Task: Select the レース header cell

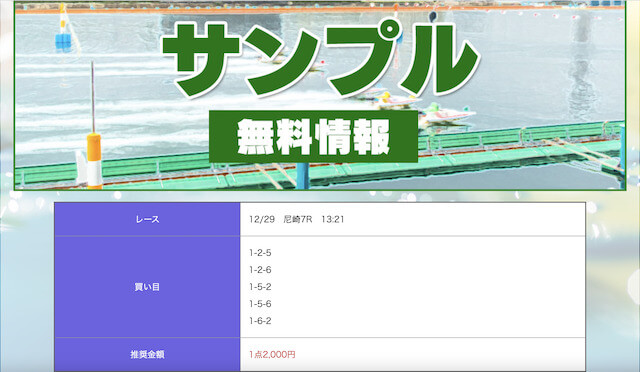Action: (147, 219)
